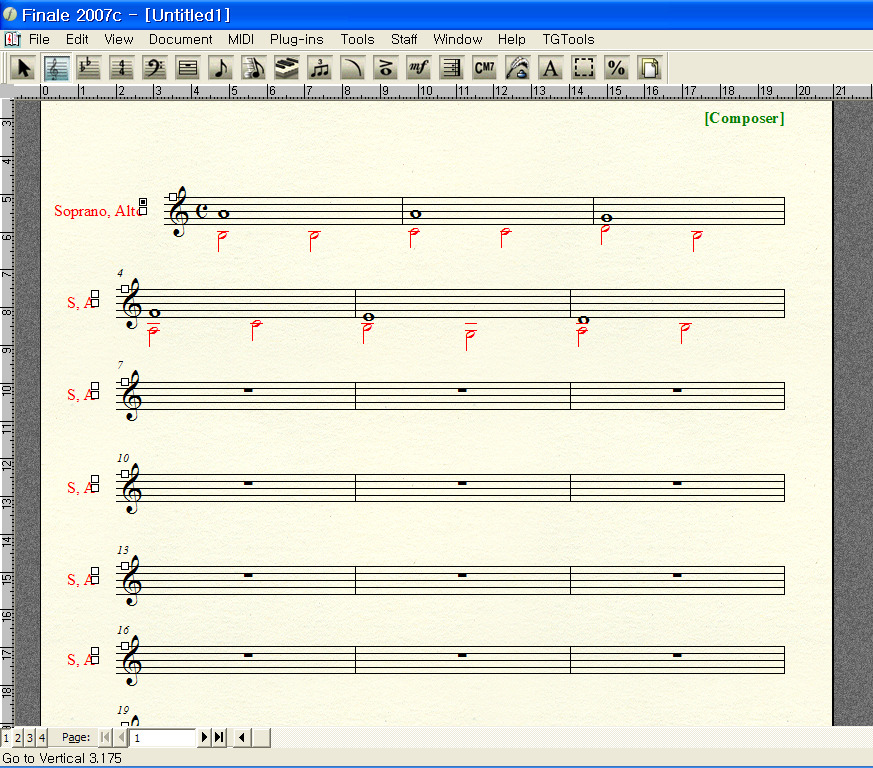Select the Clef tool

point(155,68)
